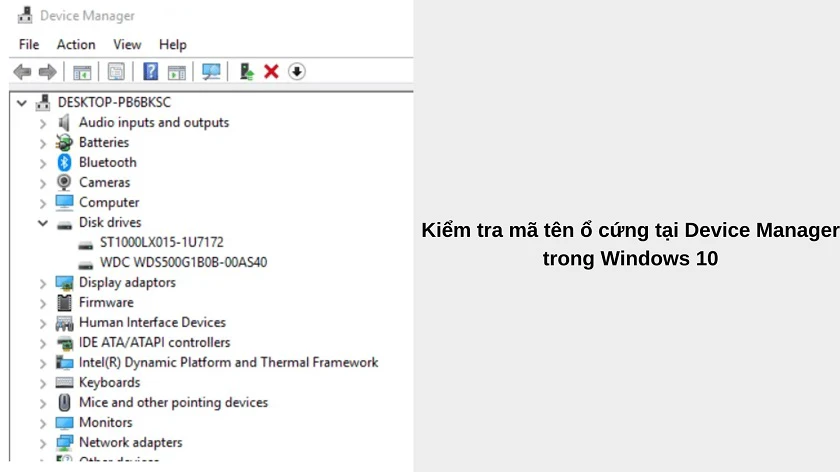
Task: Click the Display adaptors icon
Action: point(64,283)
